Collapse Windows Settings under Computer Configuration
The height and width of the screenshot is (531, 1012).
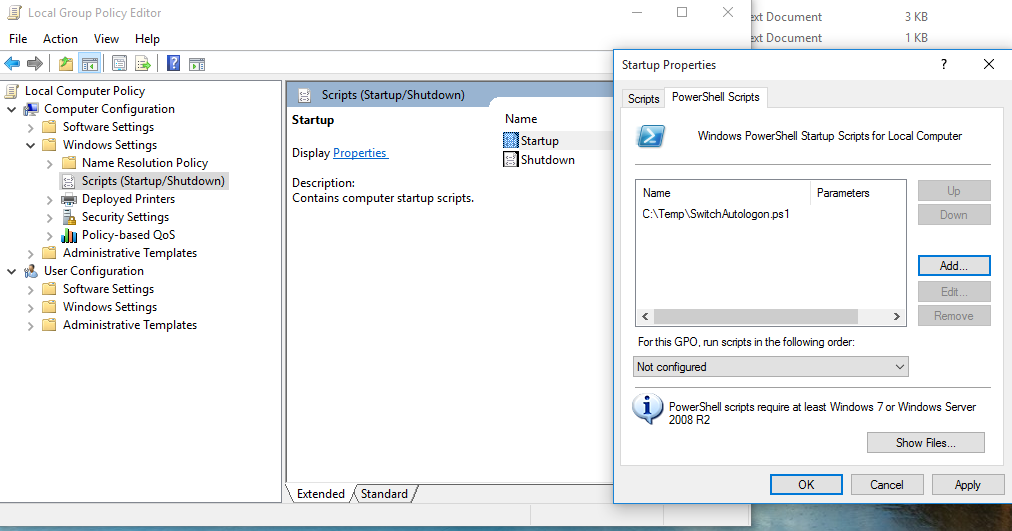pos(30,145)
